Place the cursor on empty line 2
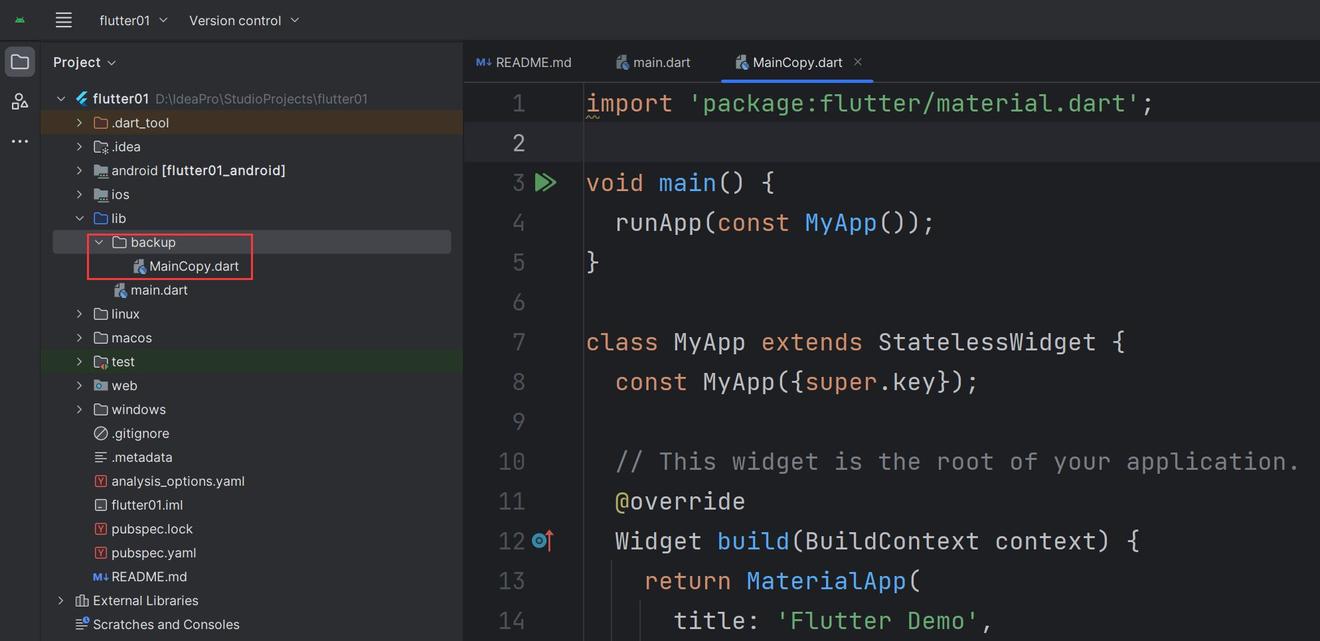 coord(900,142)
